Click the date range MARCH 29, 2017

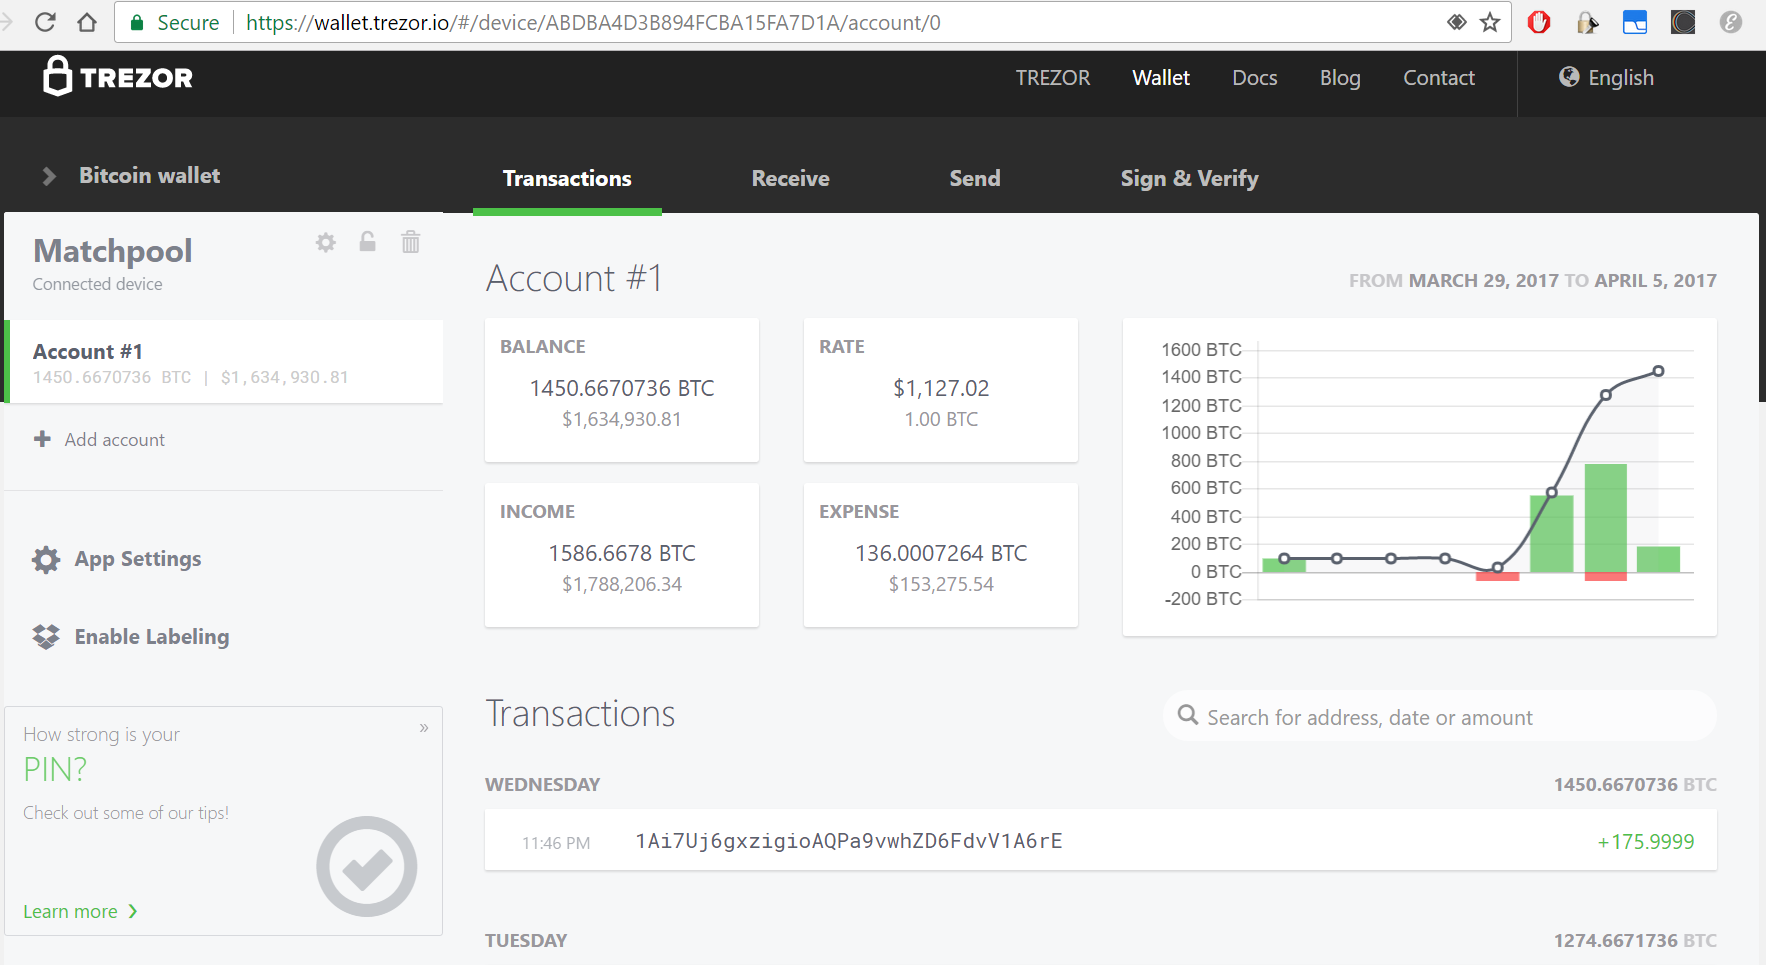coord(1484,281)
